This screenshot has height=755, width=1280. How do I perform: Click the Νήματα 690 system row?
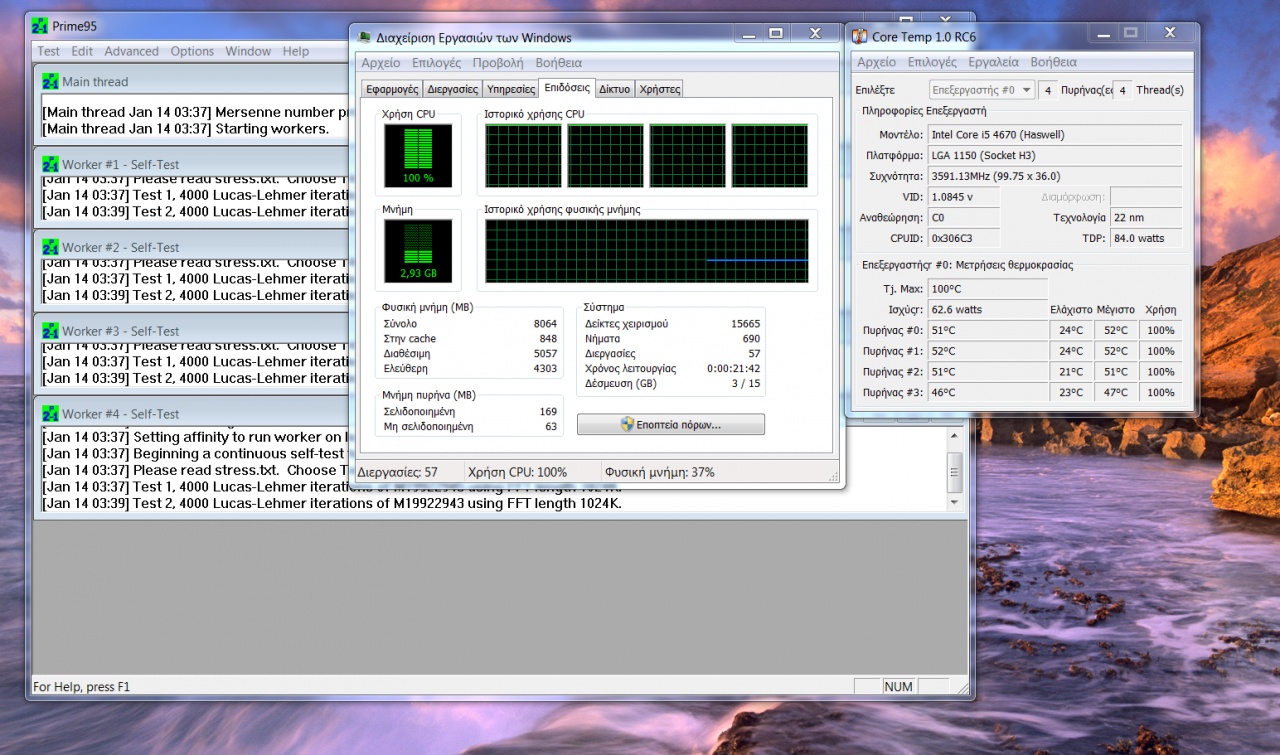point(672,339)
